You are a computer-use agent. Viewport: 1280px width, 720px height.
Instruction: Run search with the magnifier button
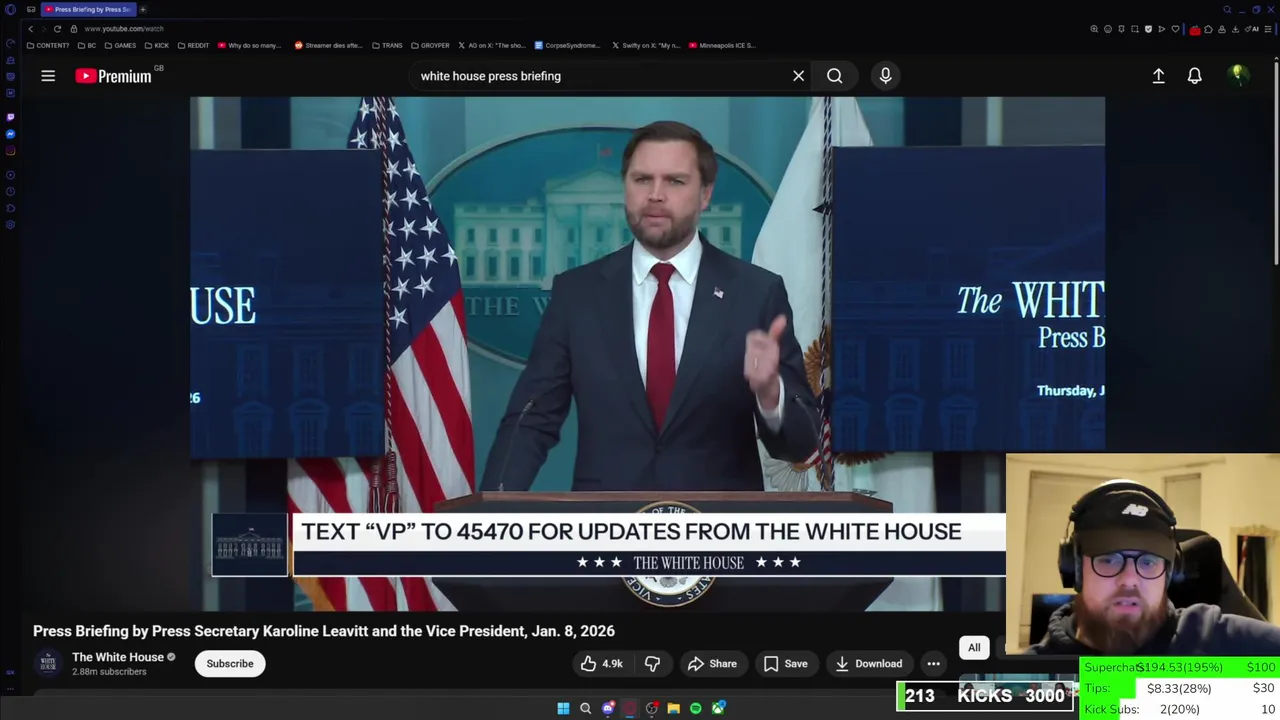(834, 76)
